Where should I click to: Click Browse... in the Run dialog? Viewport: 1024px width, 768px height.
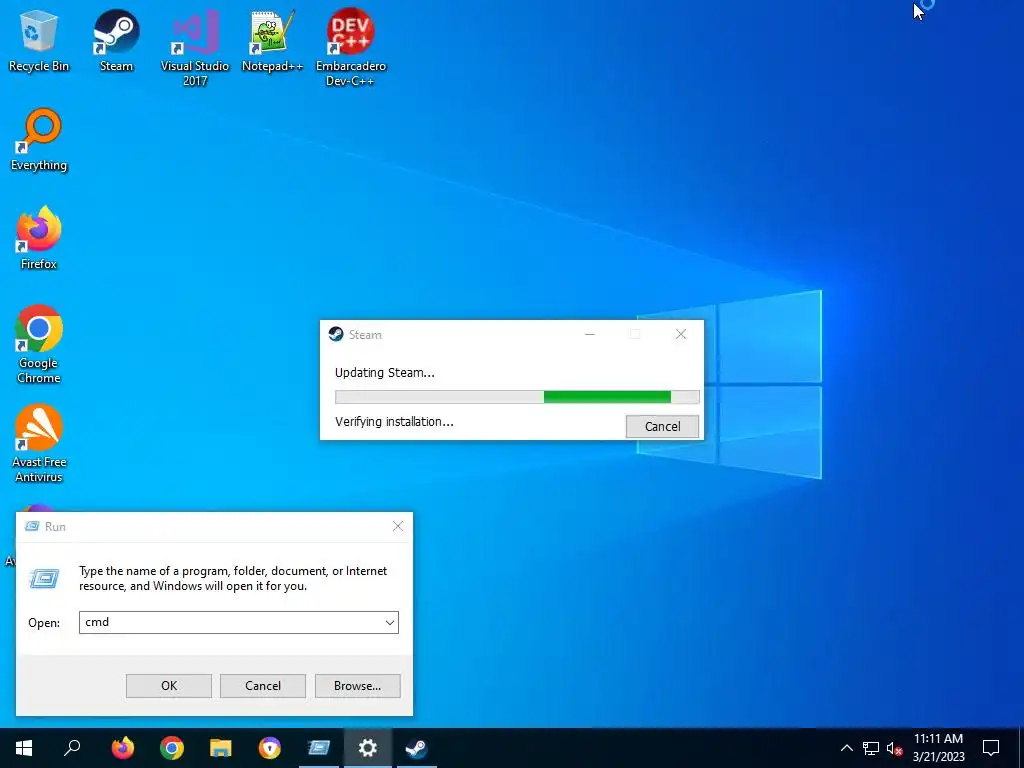click(357, 686)
